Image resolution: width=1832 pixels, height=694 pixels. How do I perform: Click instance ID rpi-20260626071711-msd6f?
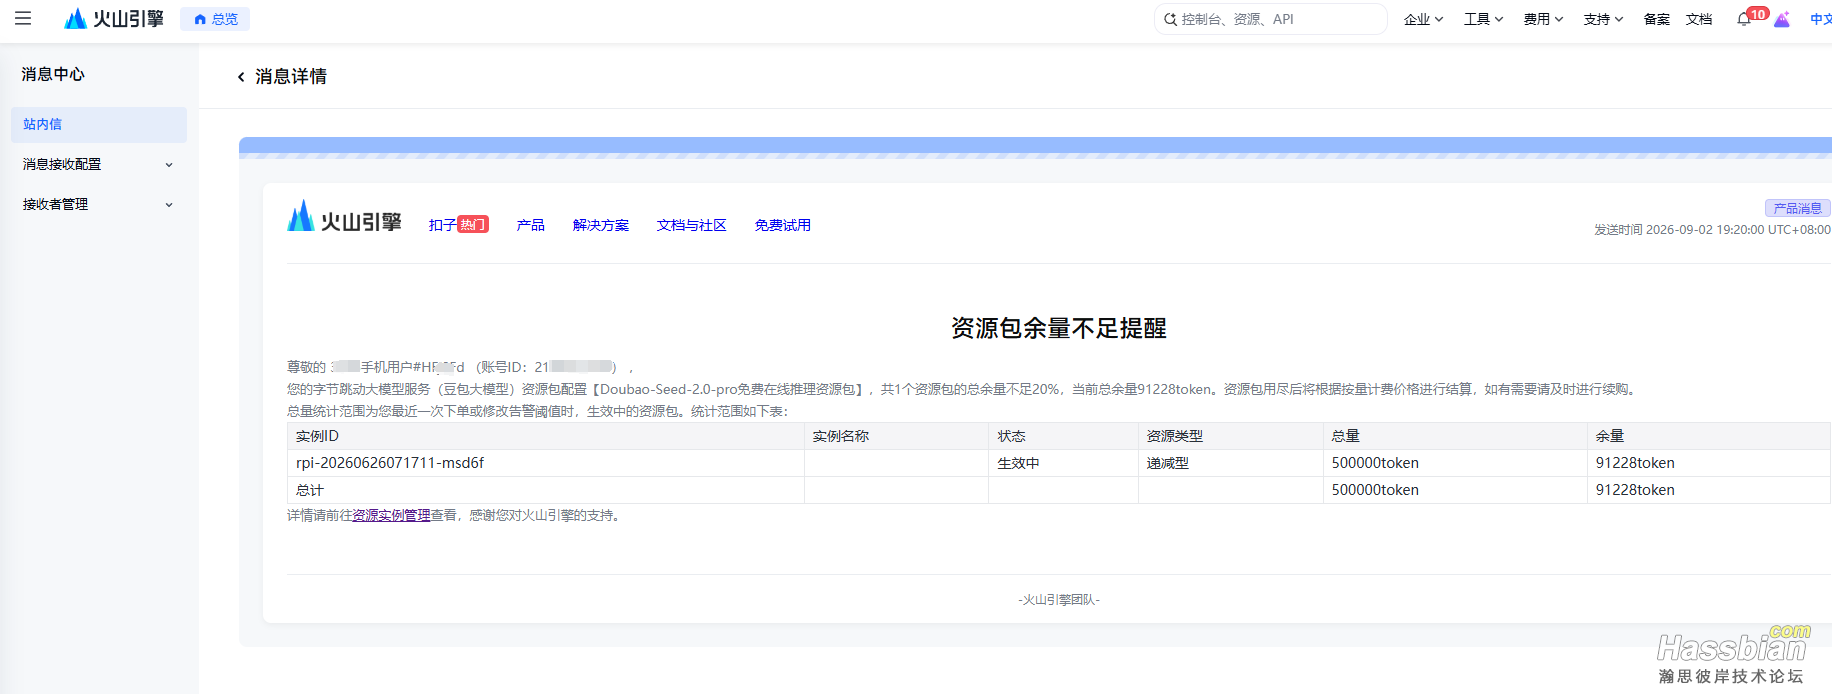390,463
